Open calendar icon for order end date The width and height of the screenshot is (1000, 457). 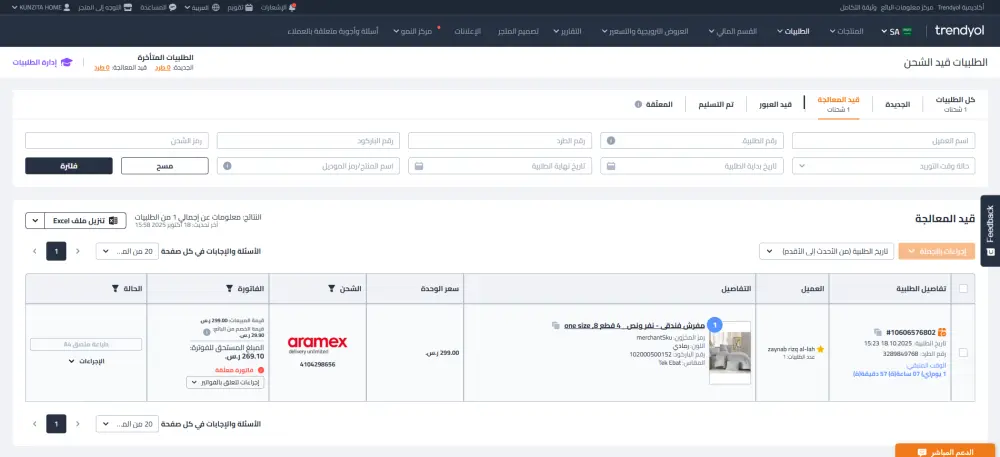418,166
